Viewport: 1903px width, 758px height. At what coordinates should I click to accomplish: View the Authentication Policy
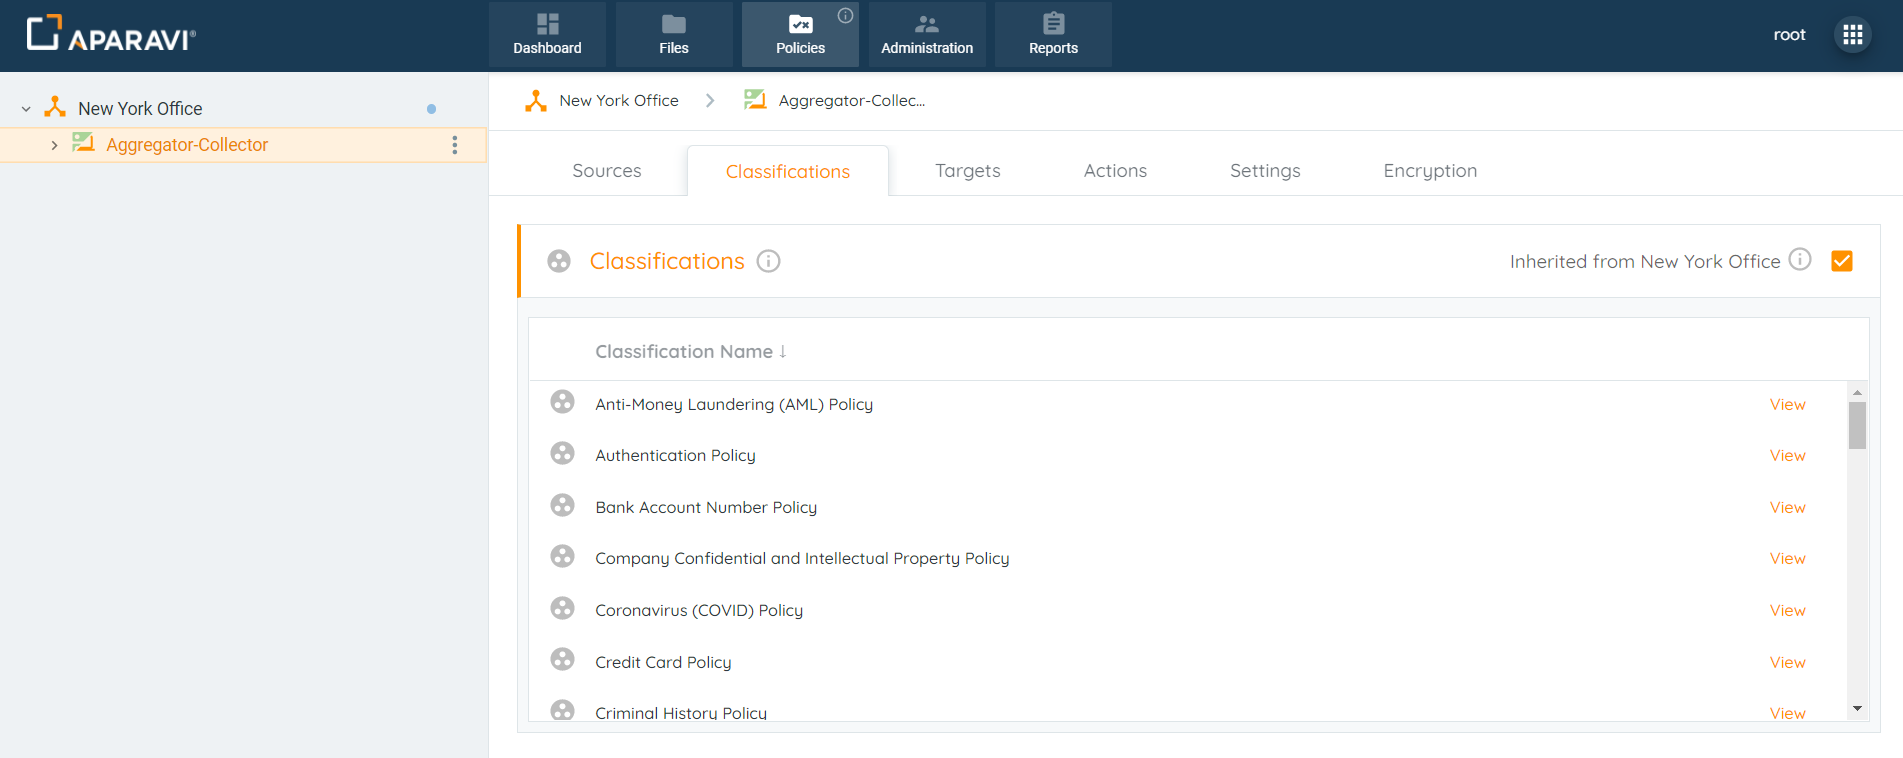coord(1787,456)
